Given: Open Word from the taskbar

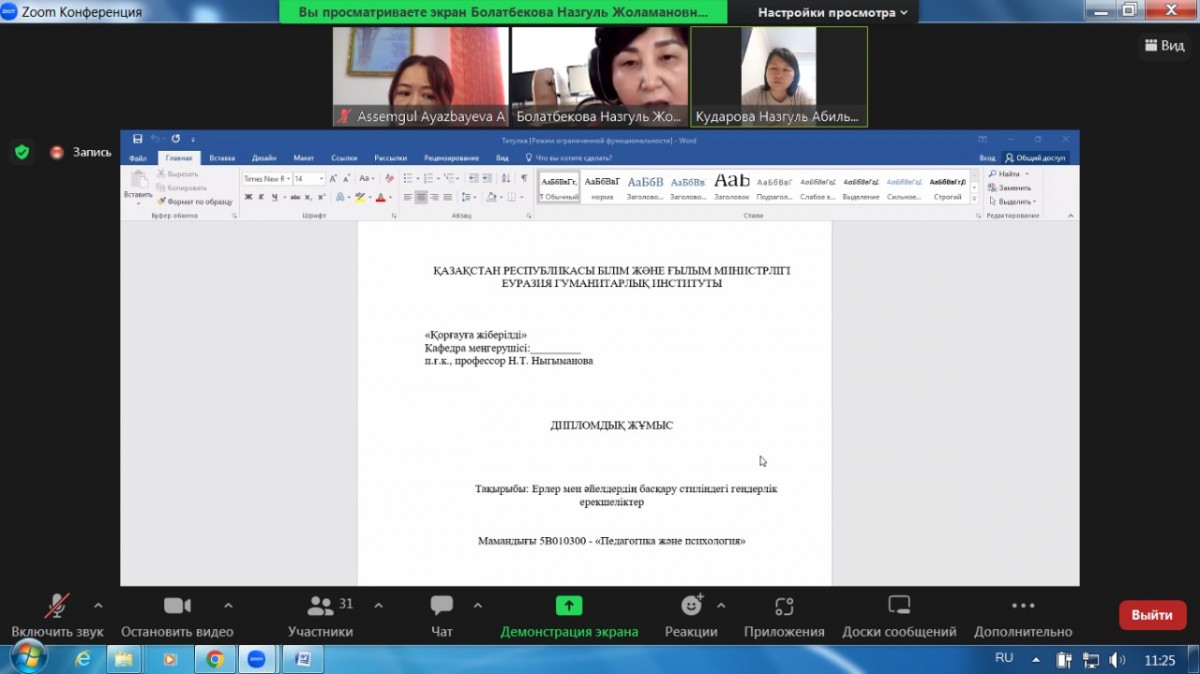Looking at the screenshot, I should [x=302, y=660].
